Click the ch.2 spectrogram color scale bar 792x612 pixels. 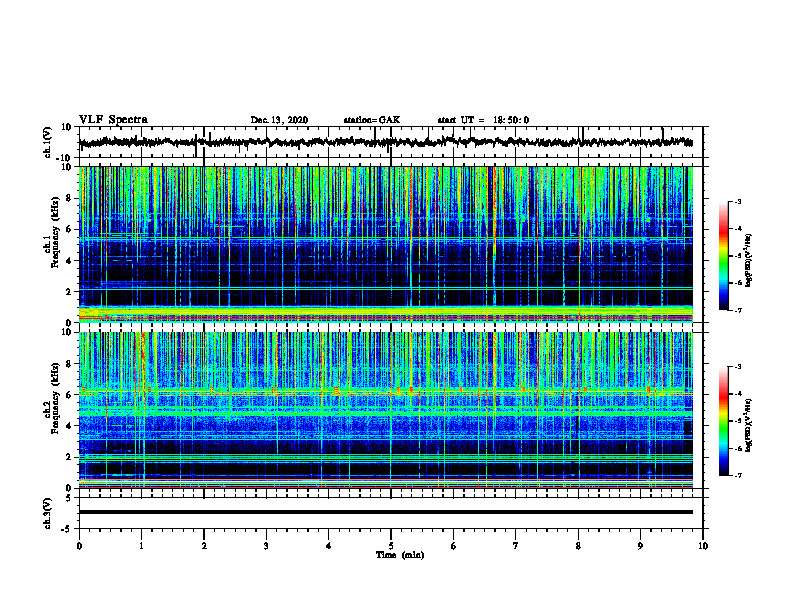coord(723,421)
